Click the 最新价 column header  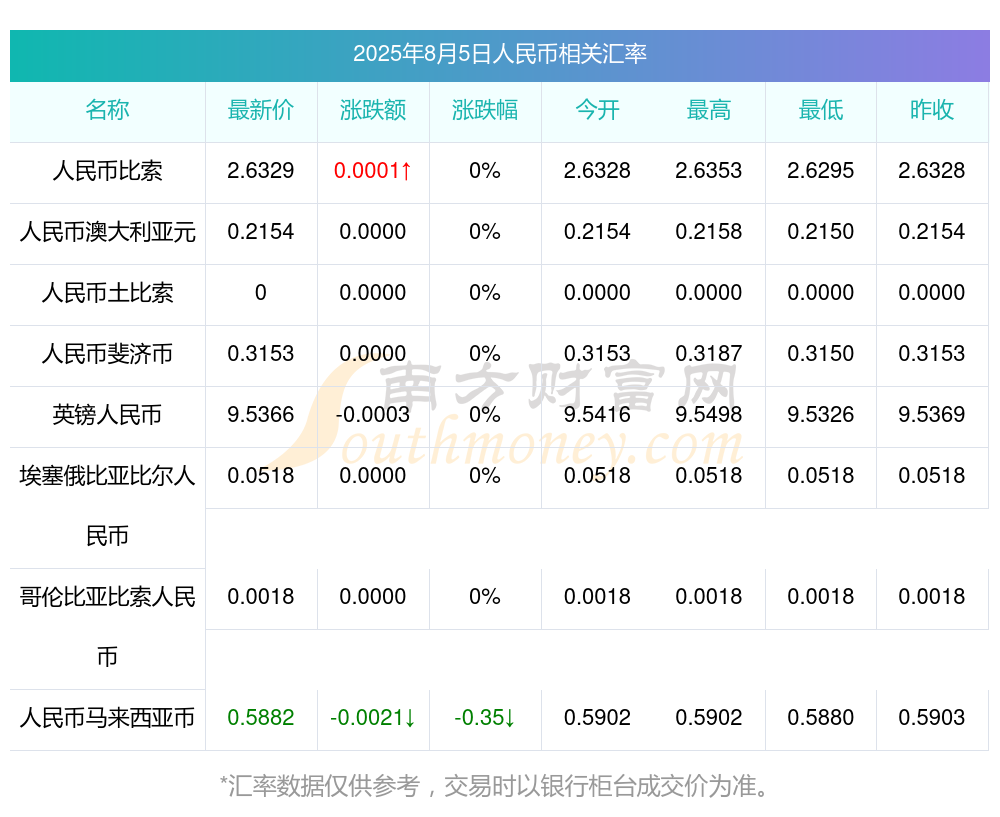click(261, 110)
